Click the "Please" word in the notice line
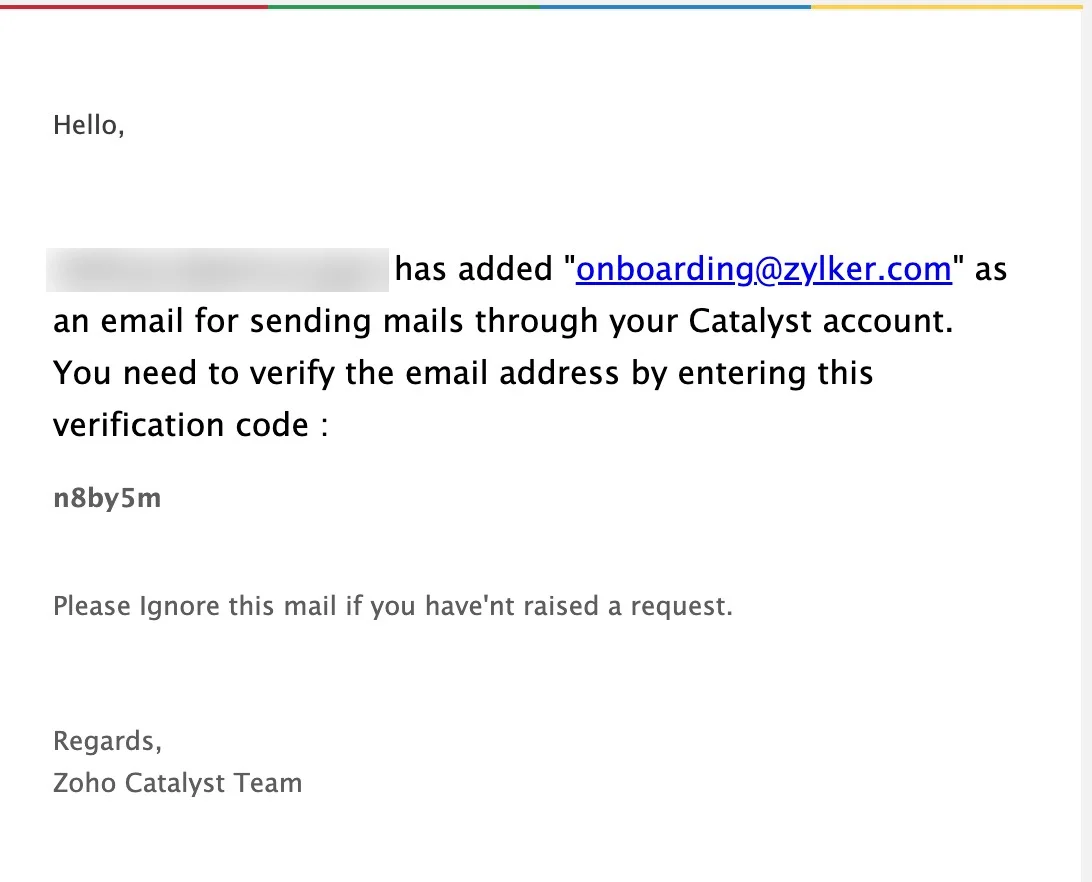Viewport: 1092px width, 882px height. click(x=92, y=606)
